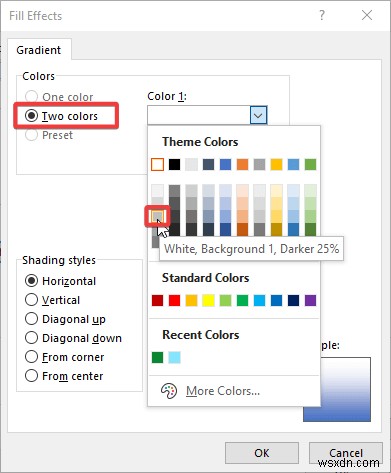Pick green standard color swatch
Image resolution: width=391 pixels, height=473 pixels.
pyautogui.click(x=242, y=300)
